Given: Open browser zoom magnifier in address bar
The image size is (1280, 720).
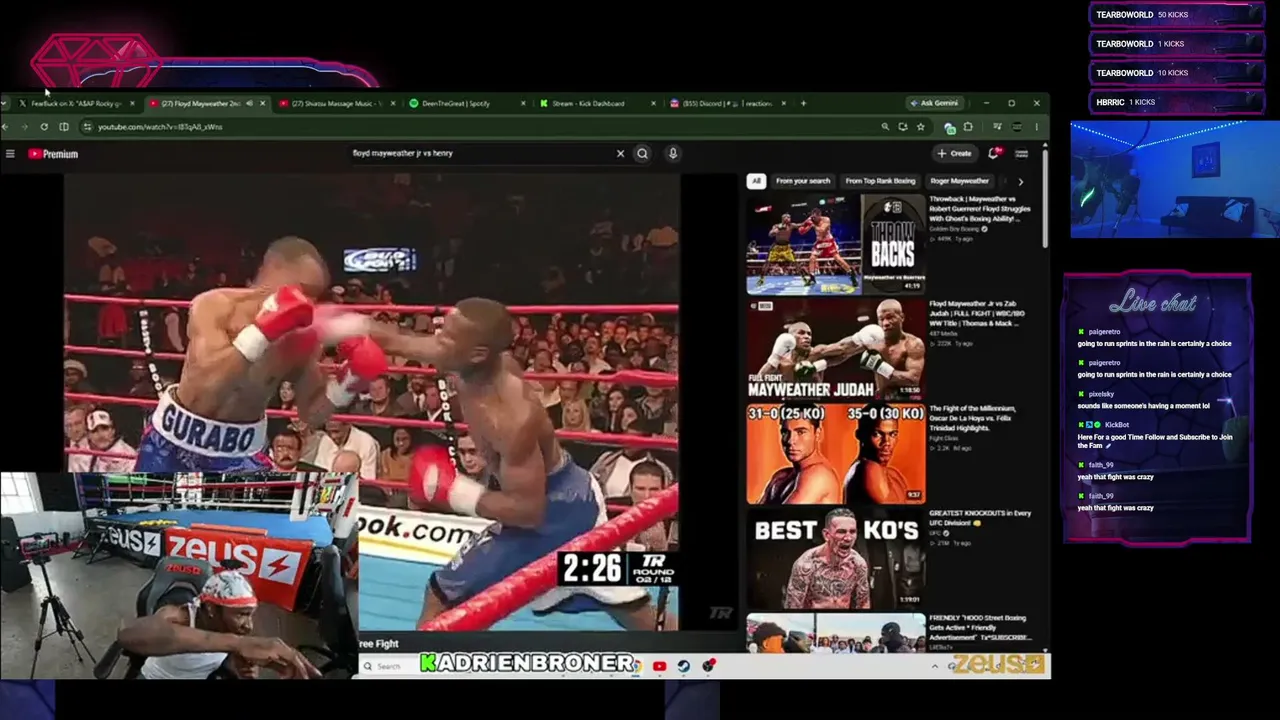Looking at the screenshot, I should pos(885,127).
